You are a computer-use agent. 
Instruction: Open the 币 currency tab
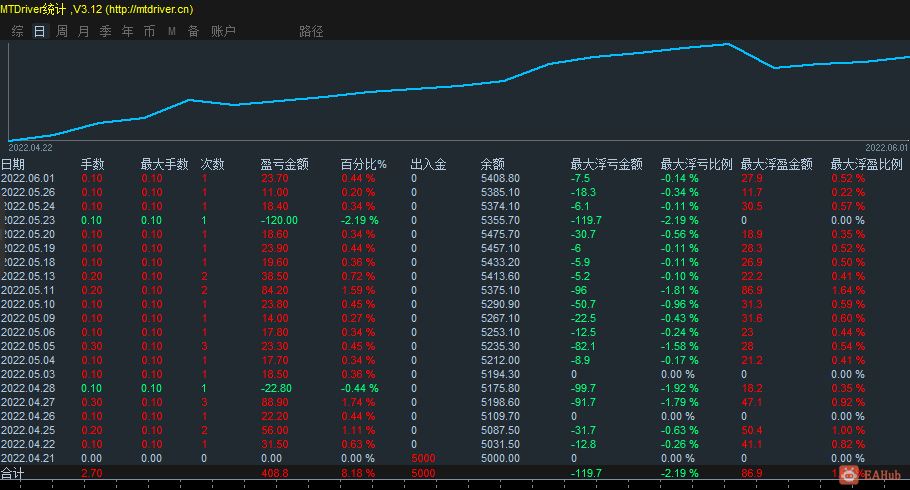click(x=150, y=31)
